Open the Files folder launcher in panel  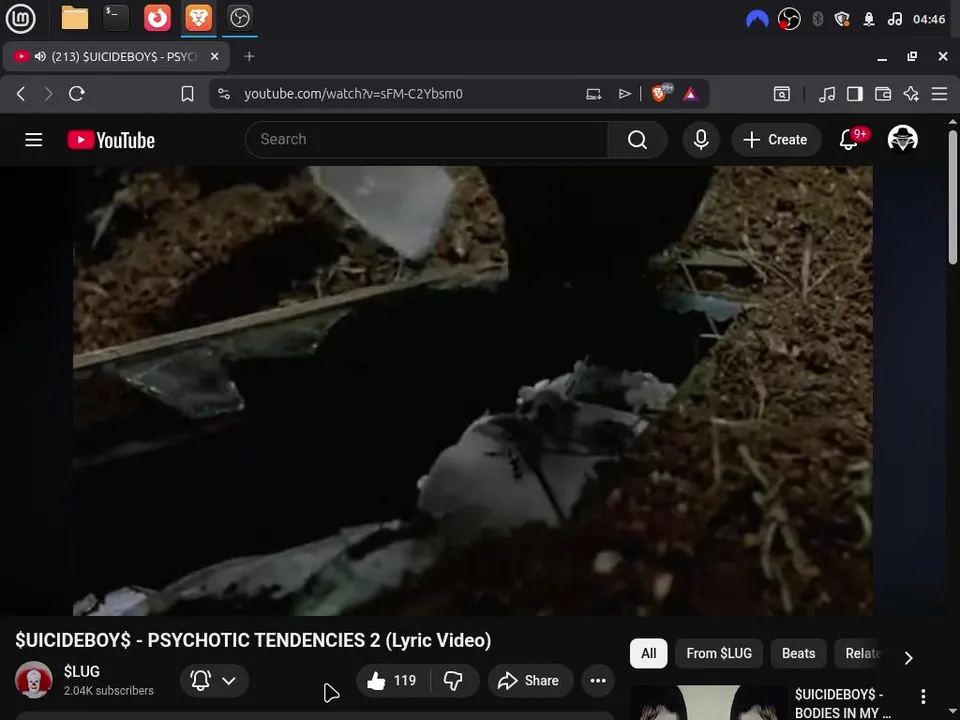[x=75, y=18]
